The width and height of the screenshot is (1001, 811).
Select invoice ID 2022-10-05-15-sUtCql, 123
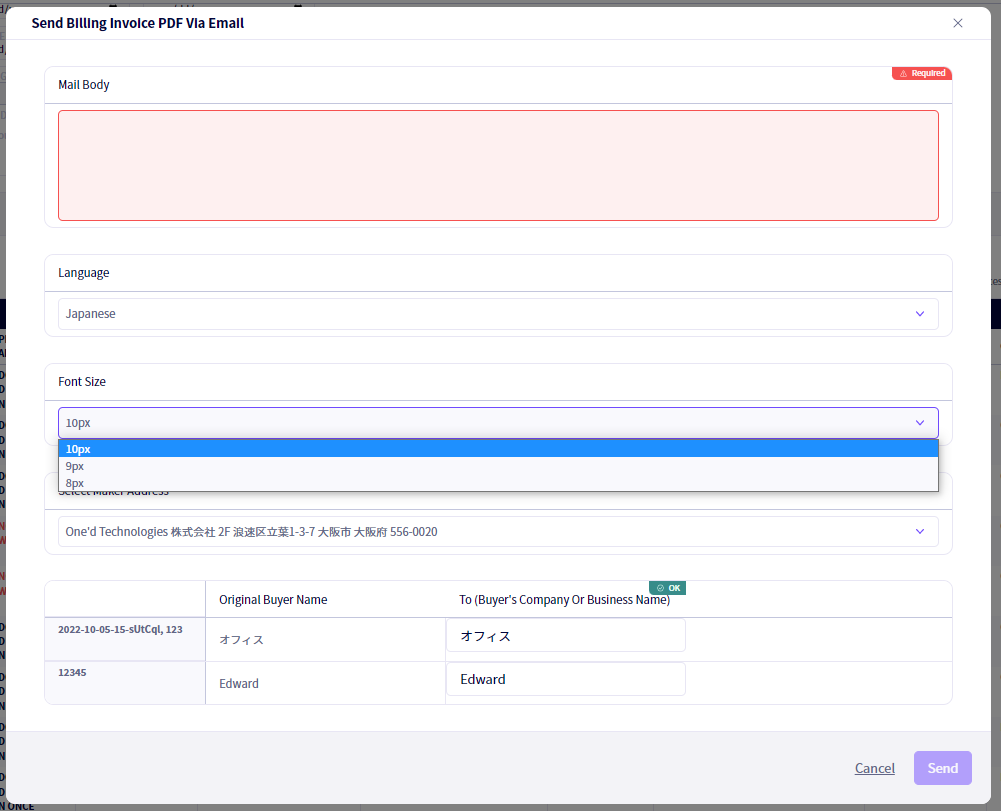point(120,630)
